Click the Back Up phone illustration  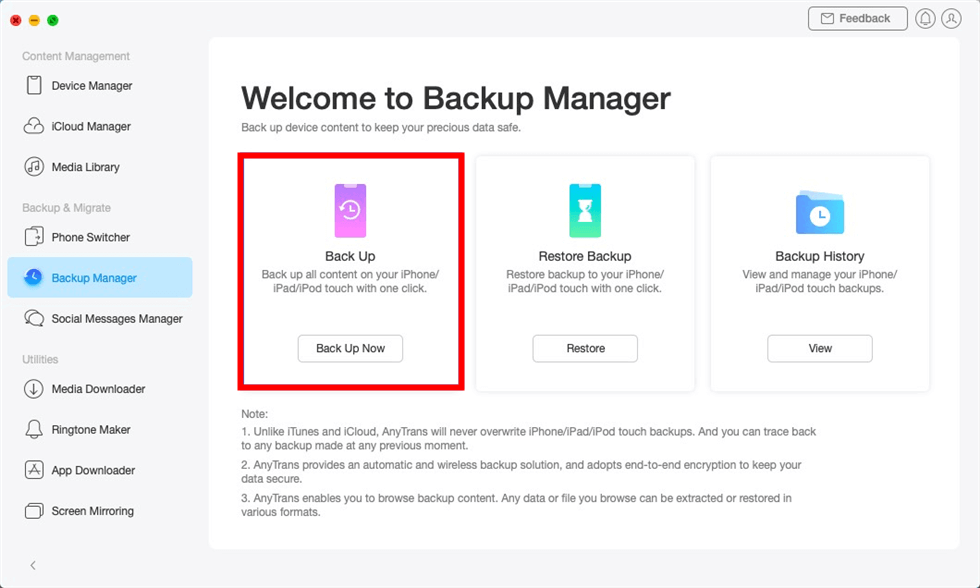pos(350,210)
